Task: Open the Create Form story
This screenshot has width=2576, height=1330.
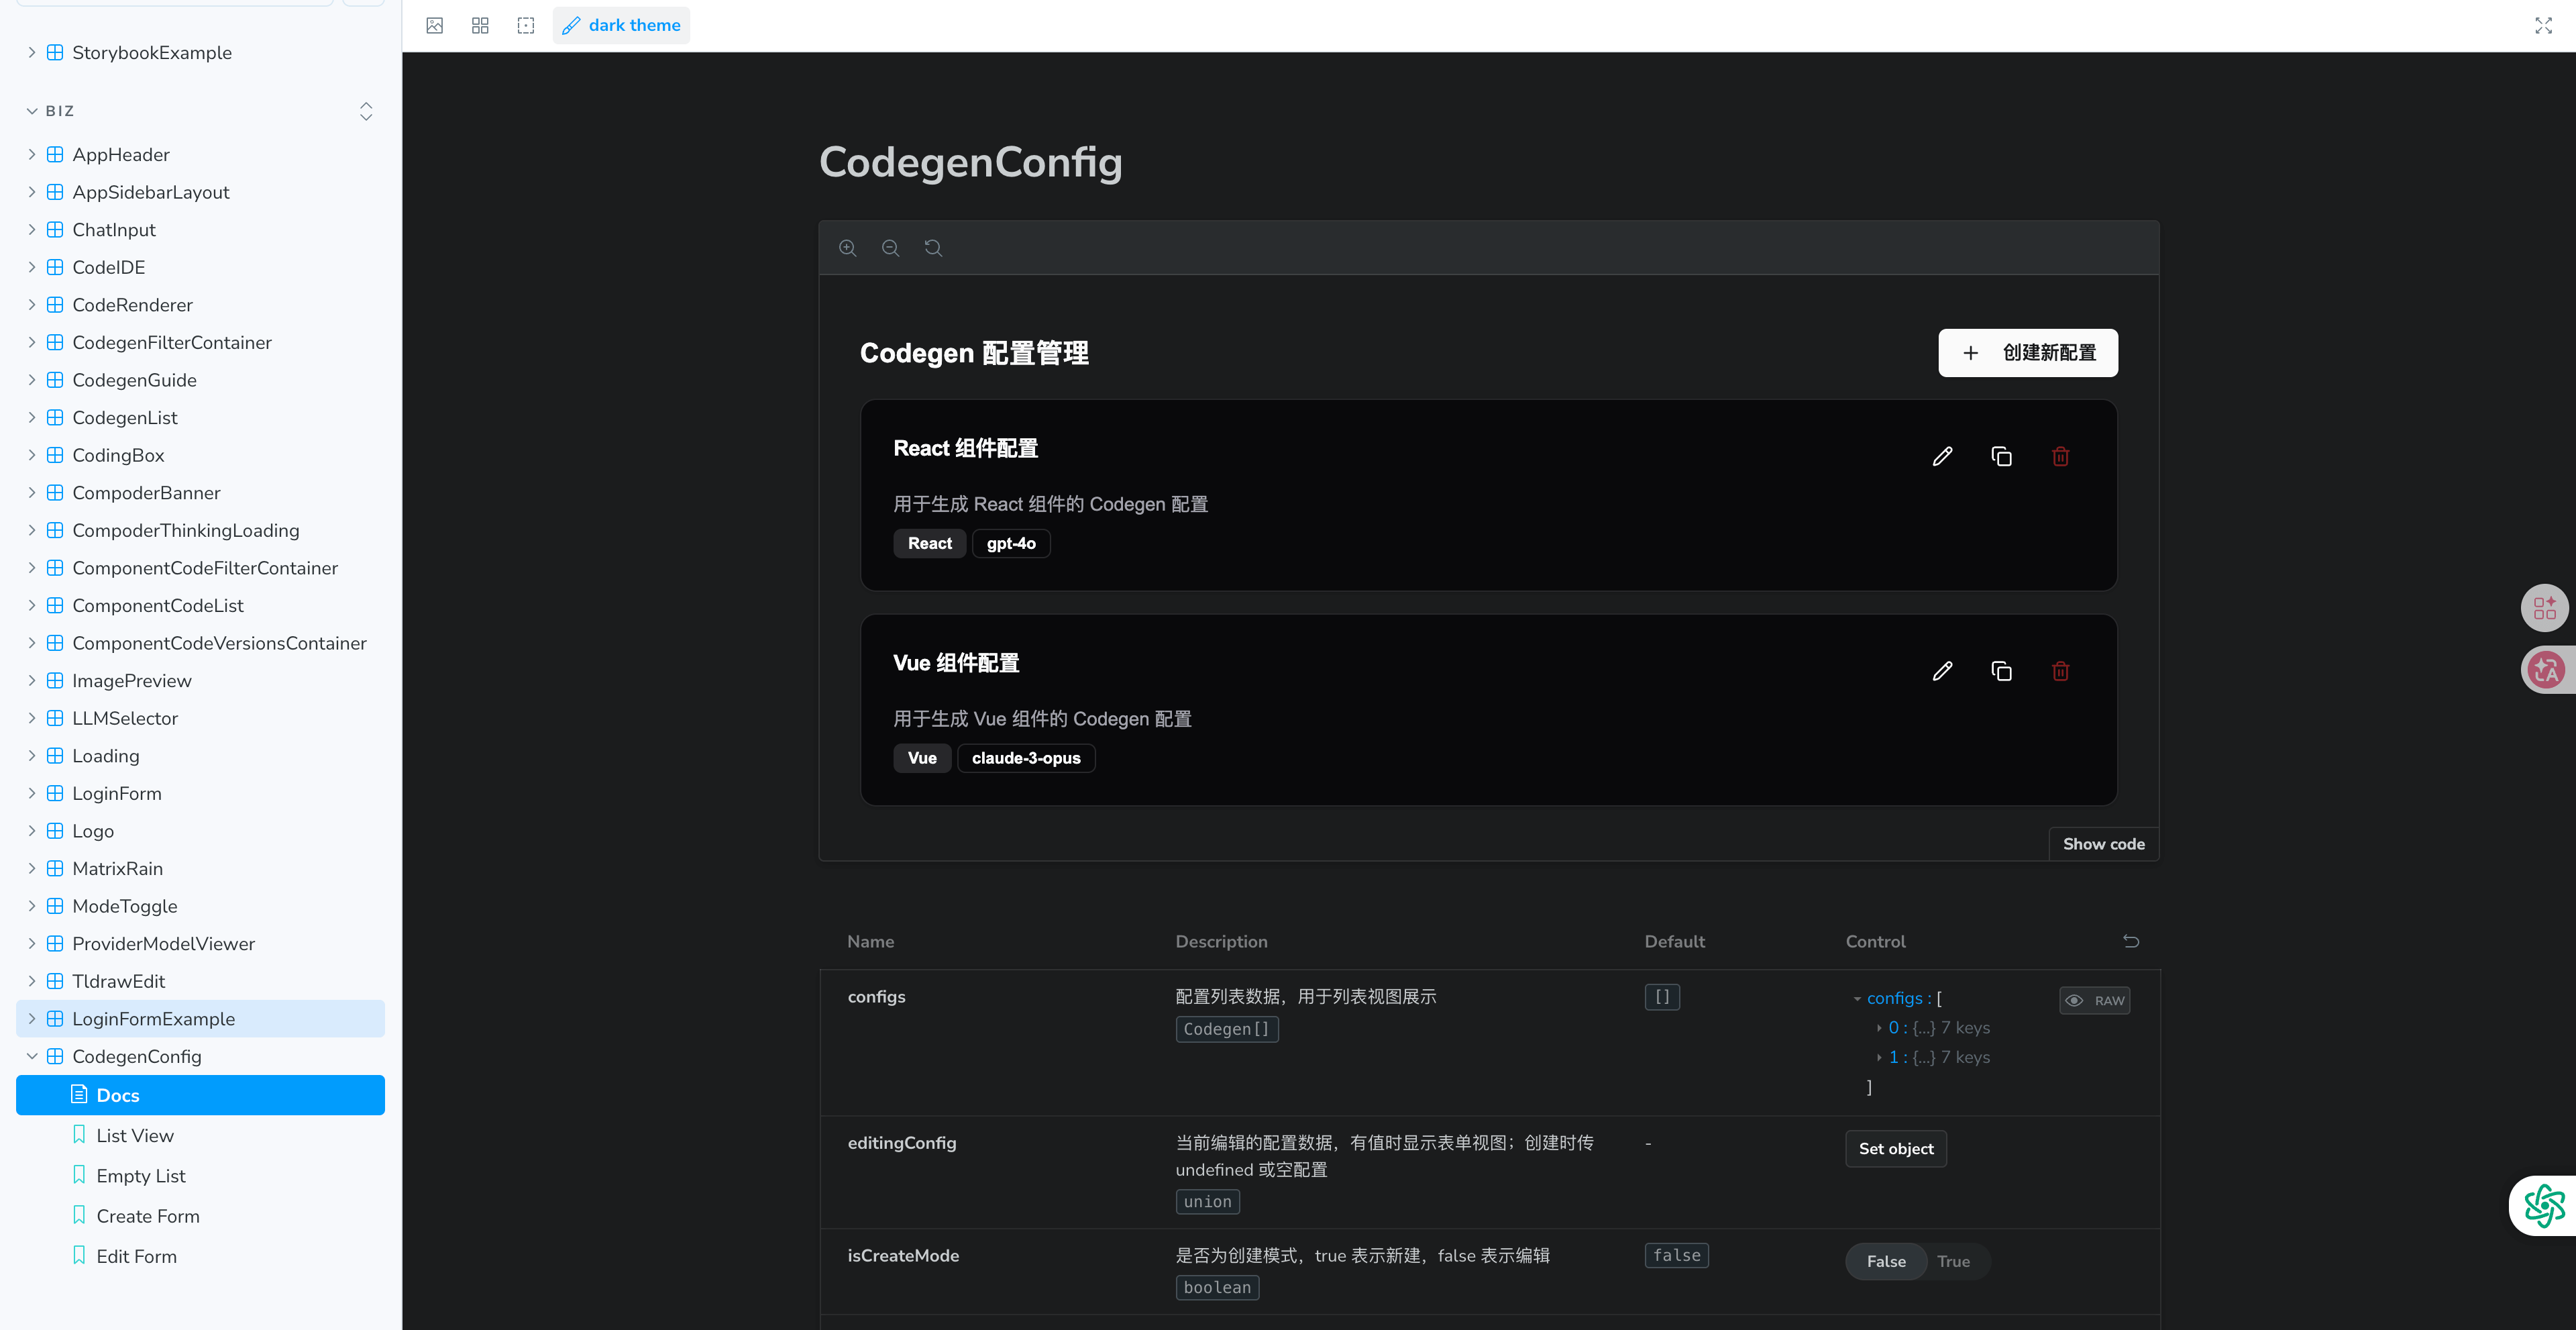Action: (x=148, y=1216)
